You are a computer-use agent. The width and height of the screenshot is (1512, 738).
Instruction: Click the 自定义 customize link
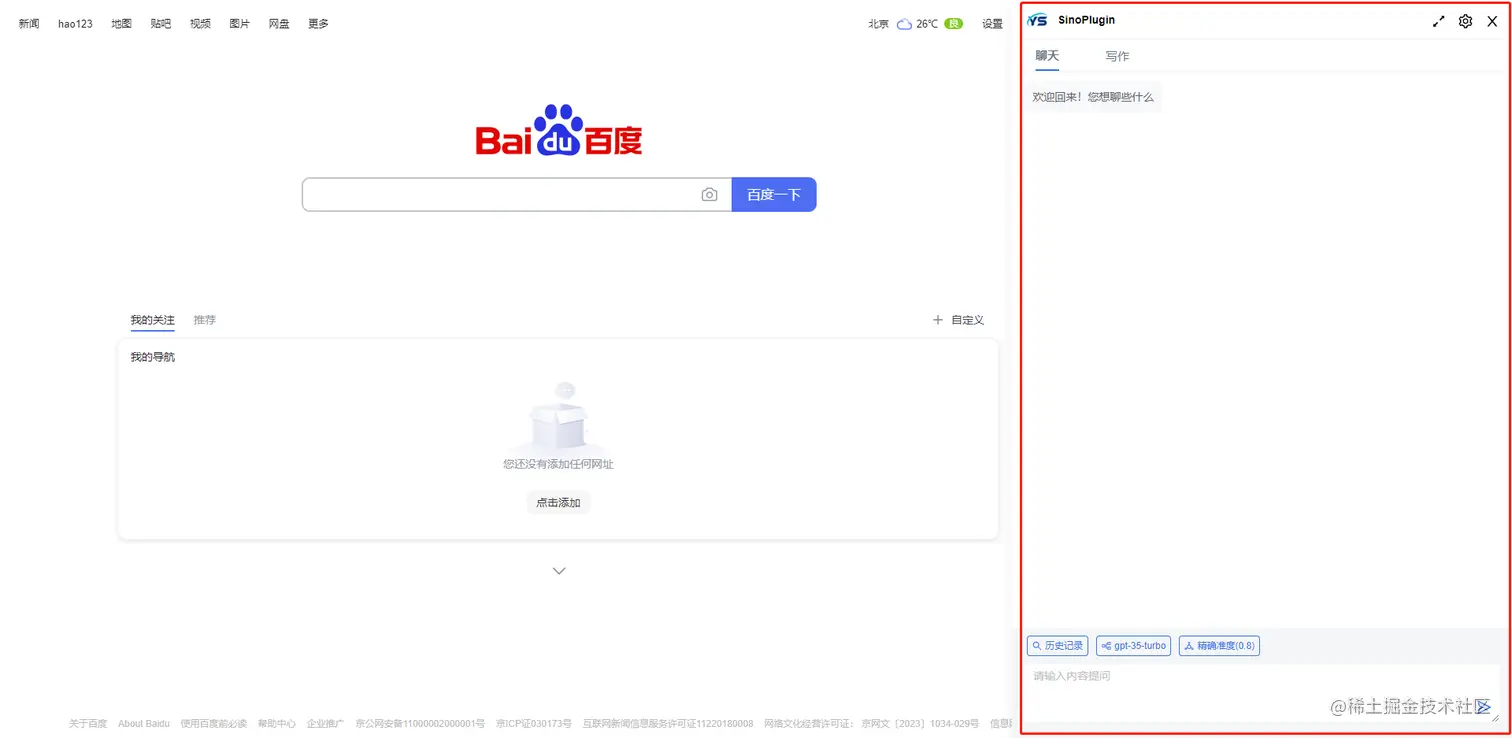point(968,320)
